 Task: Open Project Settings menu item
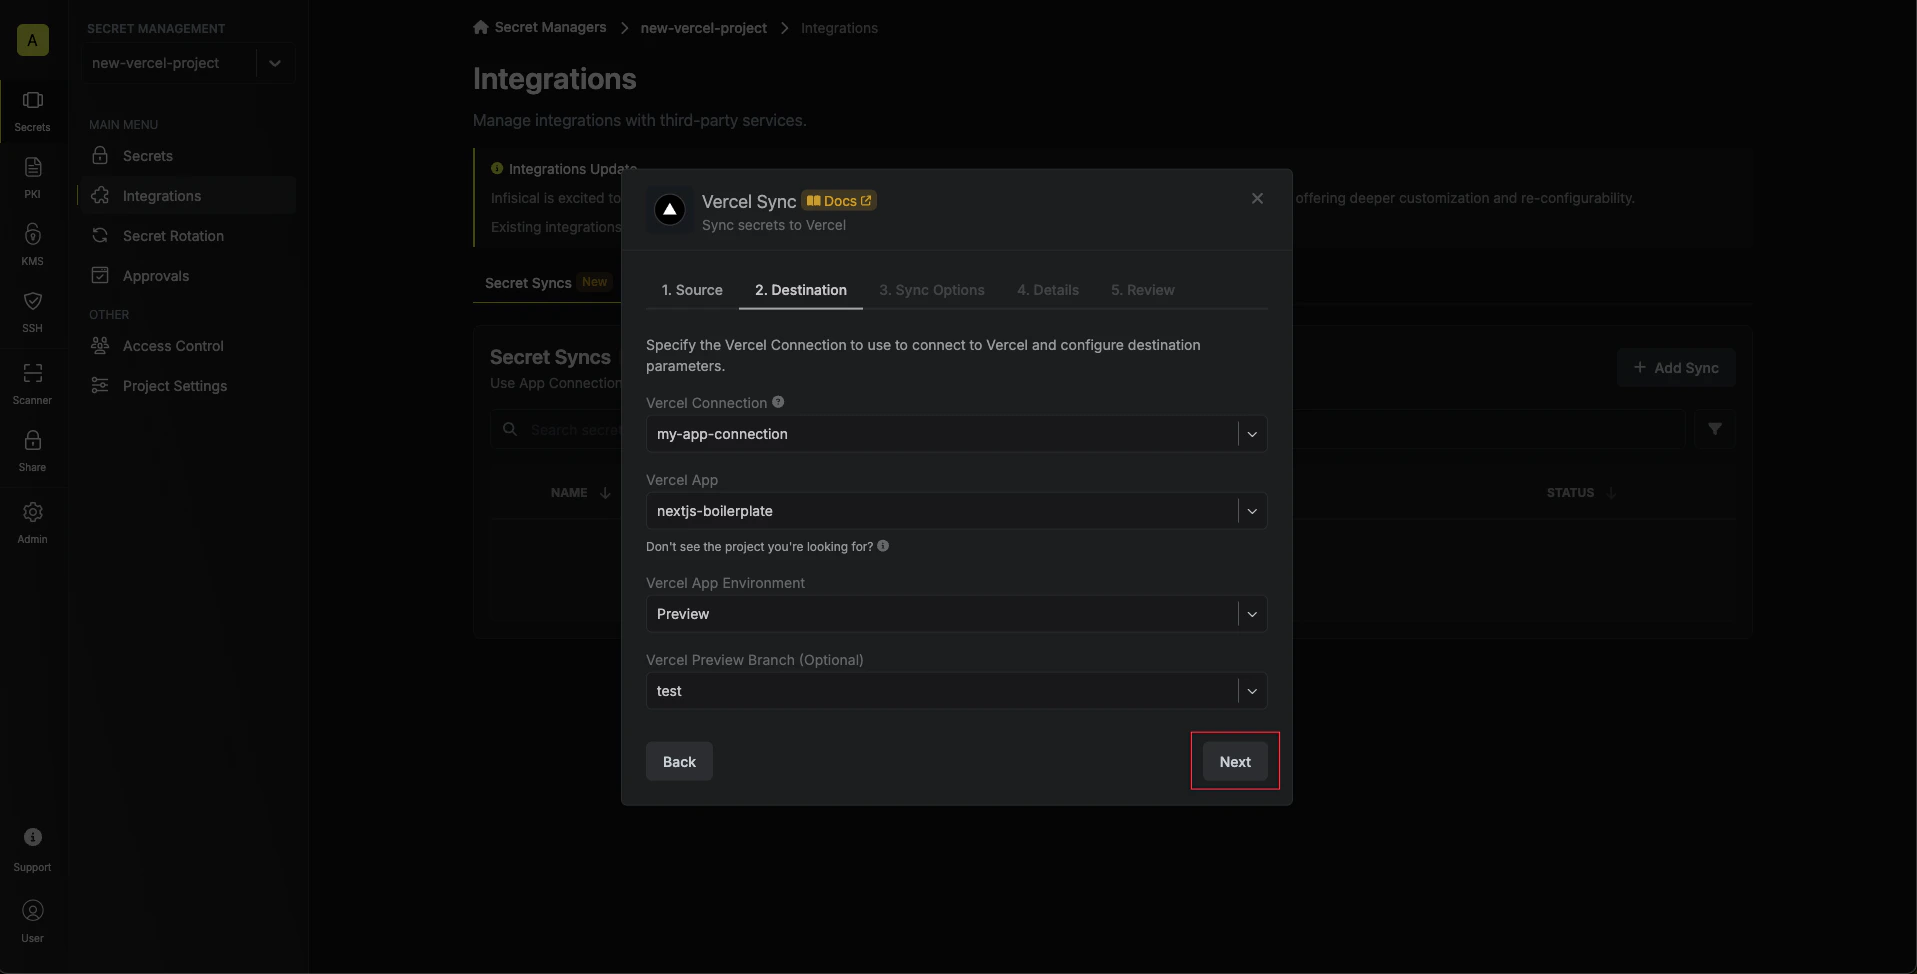pyautogui.click(x=187, y=386)
